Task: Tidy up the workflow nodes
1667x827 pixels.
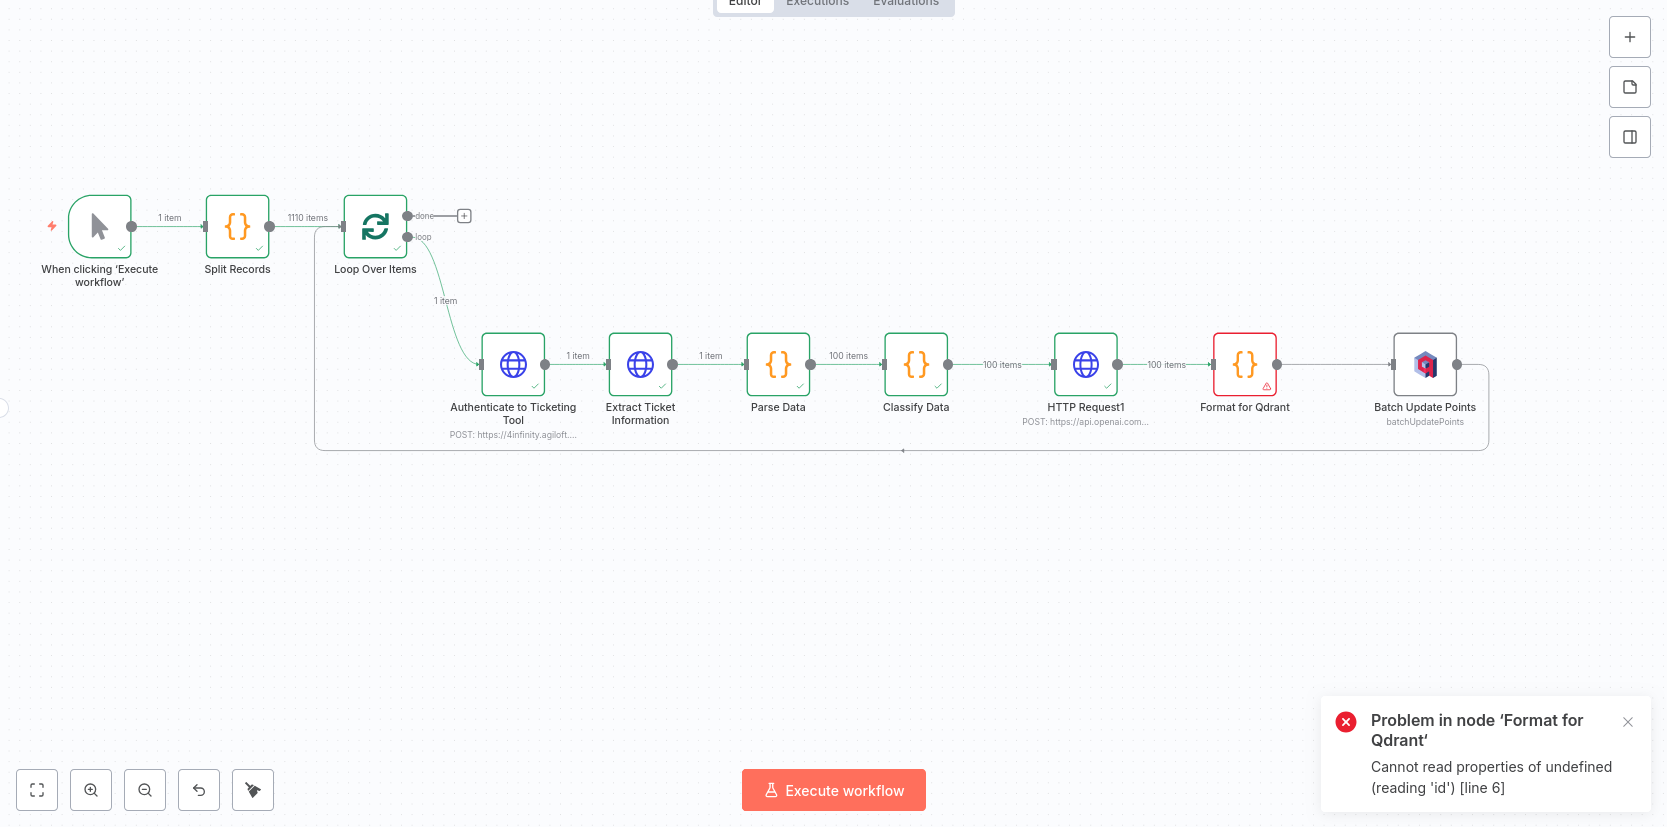Action: point(253,790)
